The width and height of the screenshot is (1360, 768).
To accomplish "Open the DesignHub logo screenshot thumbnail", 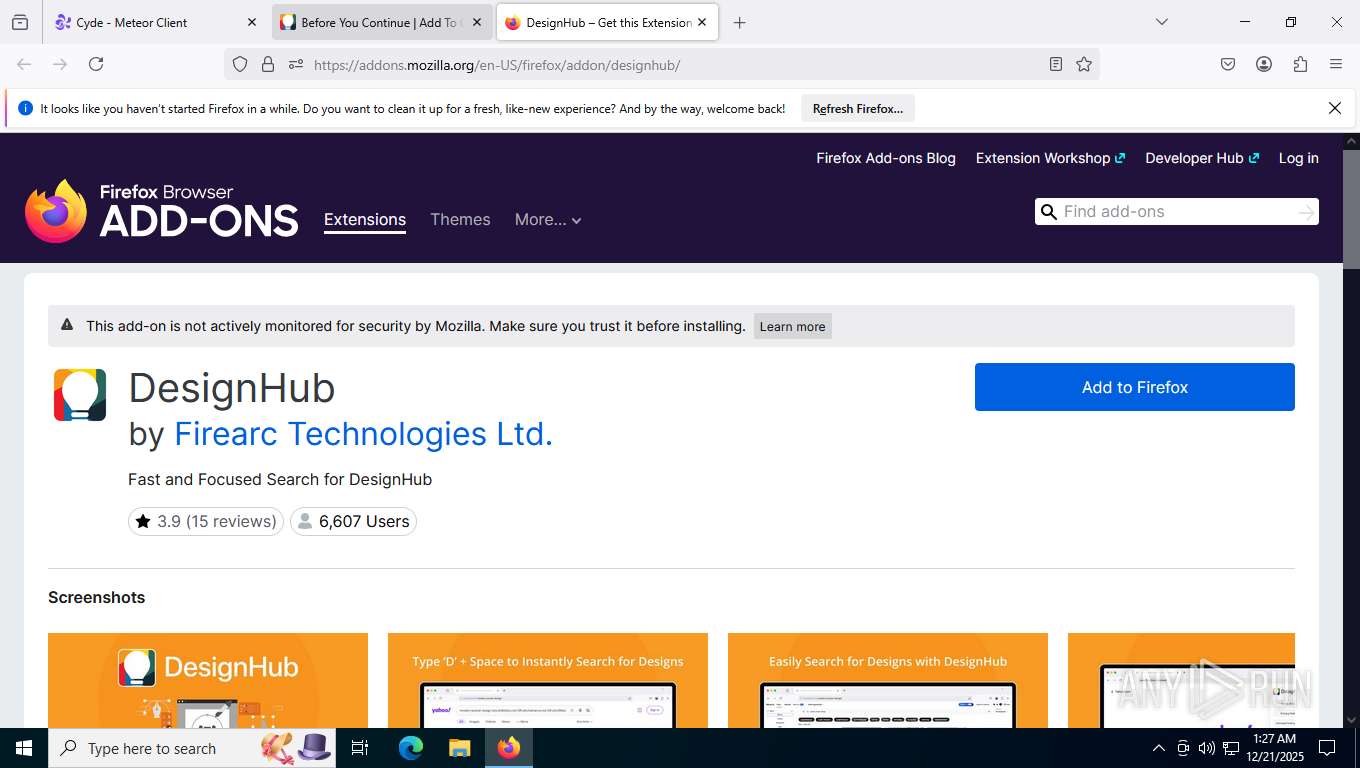I will [208, 680].
